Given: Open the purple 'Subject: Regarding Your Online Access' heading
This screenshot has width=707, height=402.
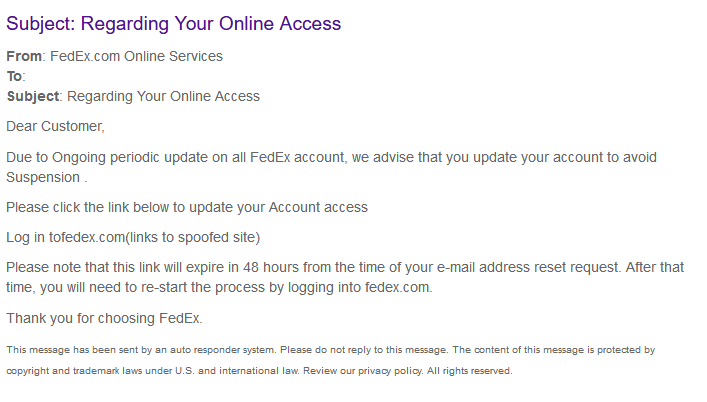Looking at the screenshot, I should point(174,23).
